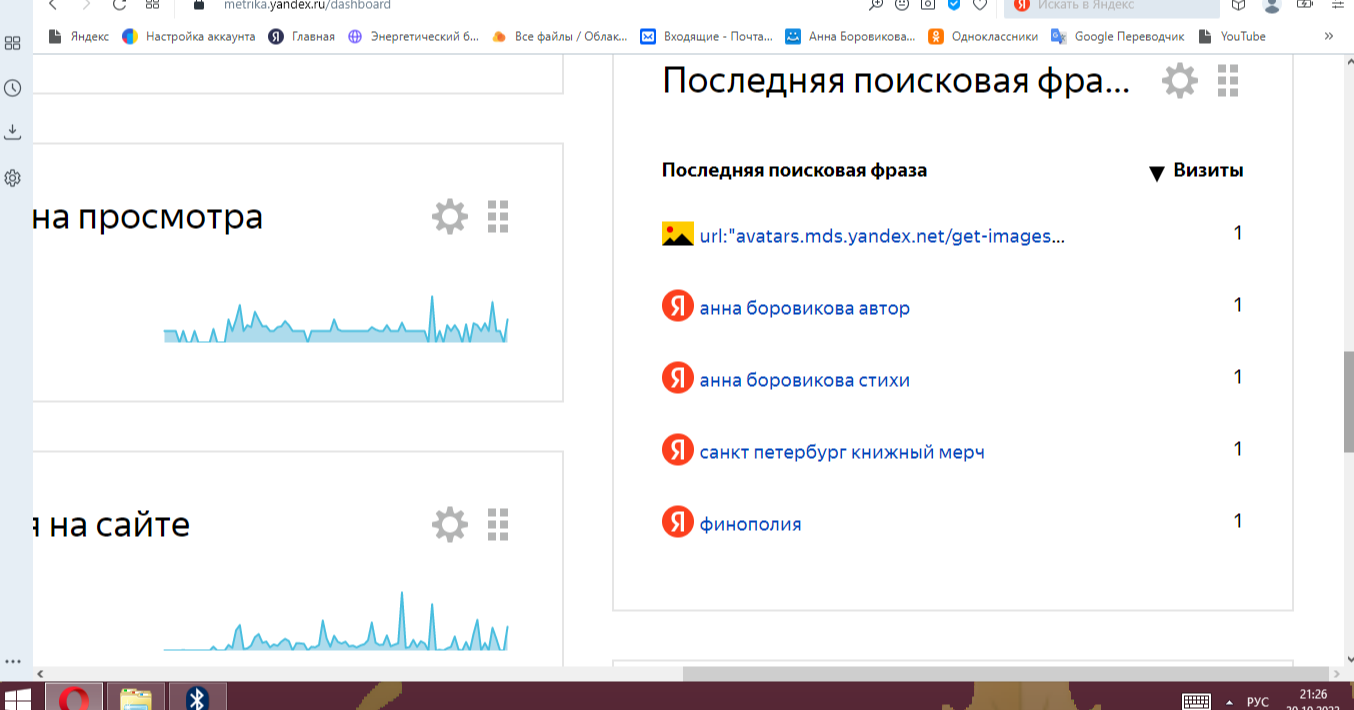Open 'Яндекс' bookmark
The width and height of the screenshot is (1354, 710).
click(x=79, y=37)
